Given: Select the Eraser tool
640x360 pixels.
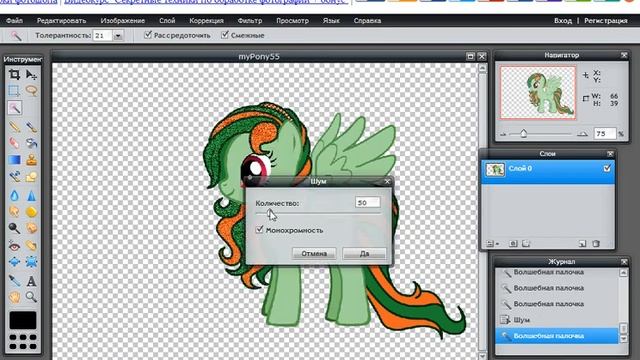Looking at the screenshot, I should pos(14,143).
